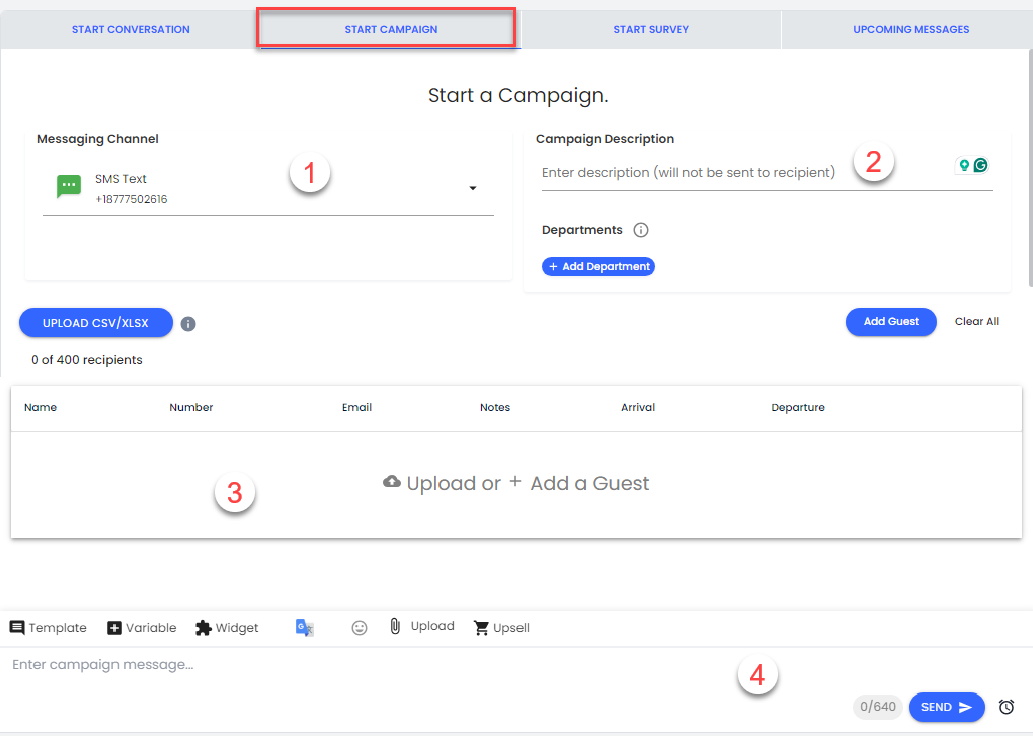
Task: Click the info icon beside Upload CSV/XLSX
Action: point(188,323)
